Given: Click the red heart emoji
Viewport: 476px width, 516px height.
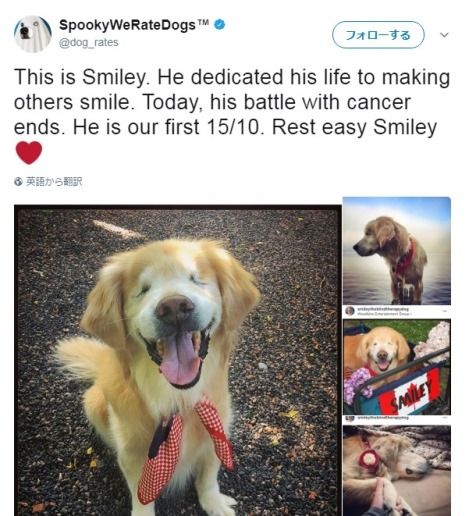Looking at the screenshot, I should [x=29, y=152].
